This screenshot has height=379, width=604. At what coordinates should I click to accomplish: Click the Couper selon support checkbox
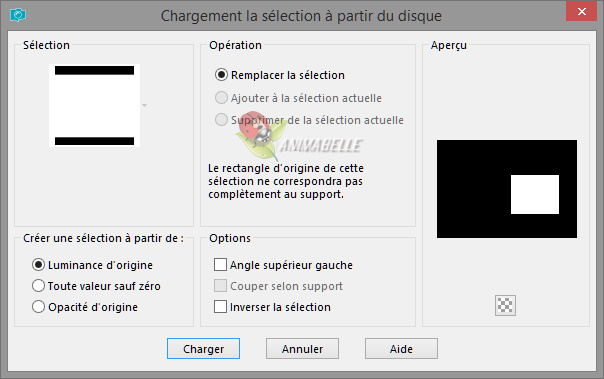click(x=220, y=286)
